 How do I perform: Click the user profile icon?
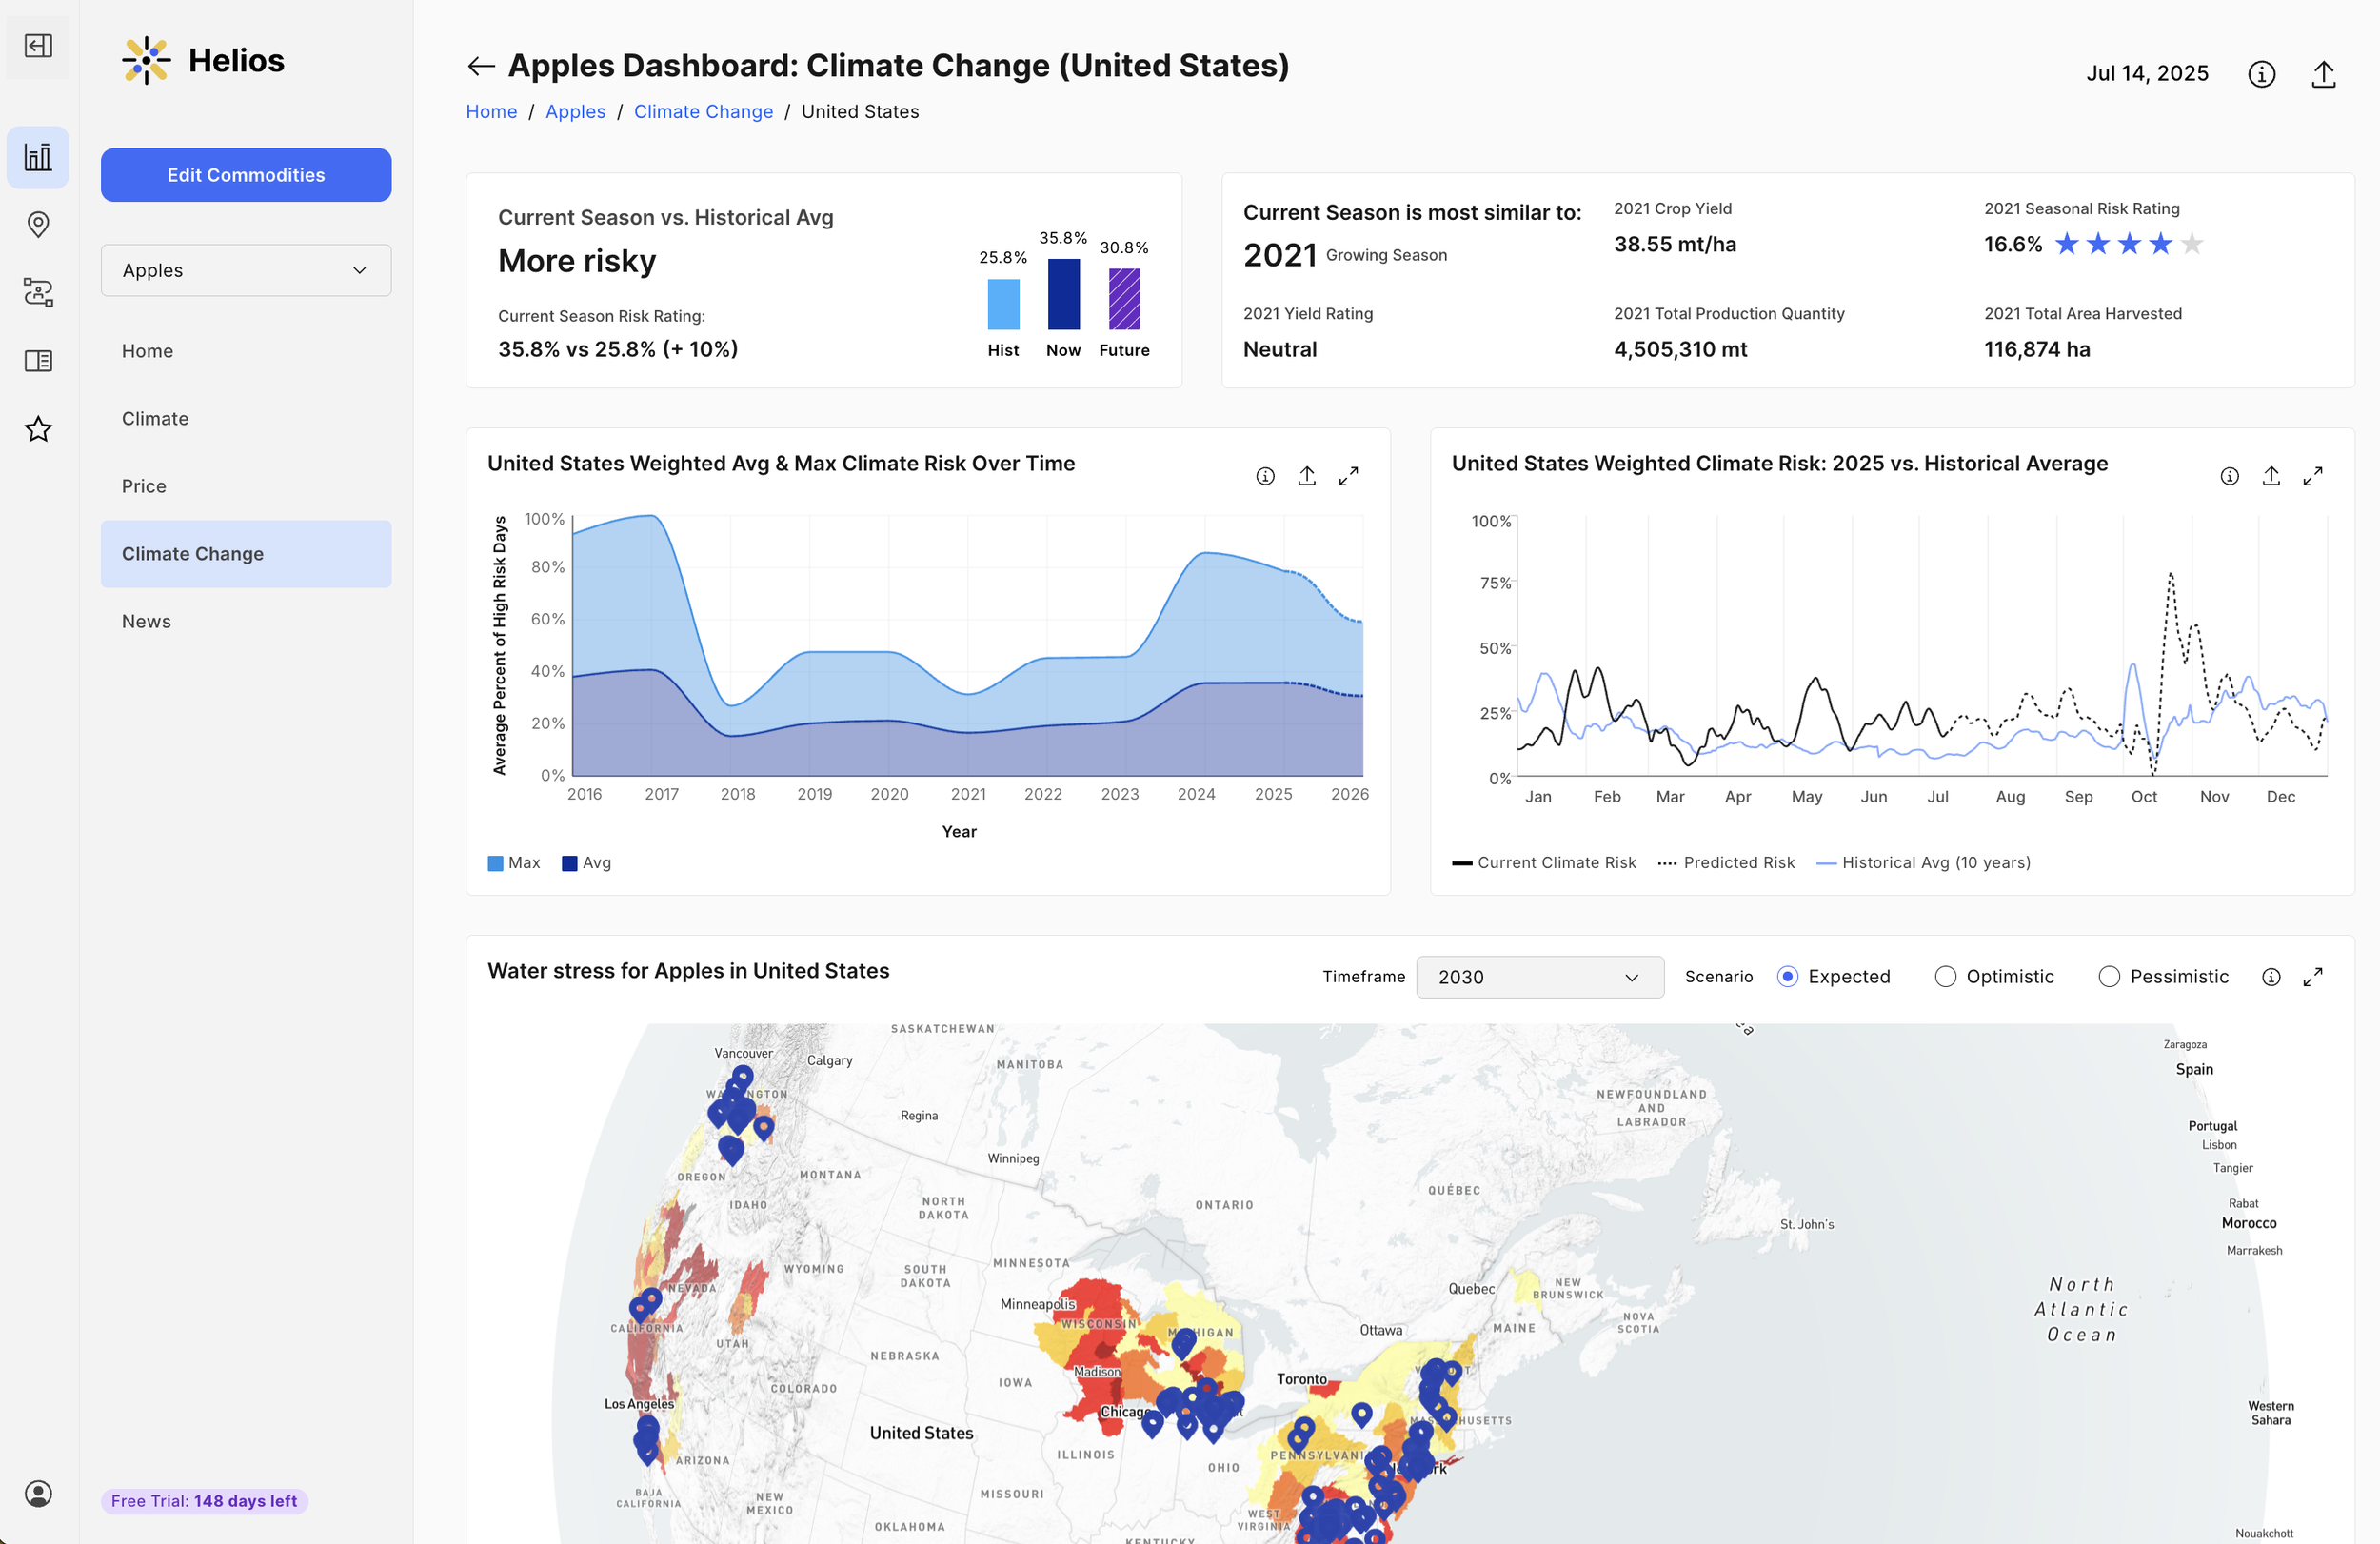tap(38, 1493)
